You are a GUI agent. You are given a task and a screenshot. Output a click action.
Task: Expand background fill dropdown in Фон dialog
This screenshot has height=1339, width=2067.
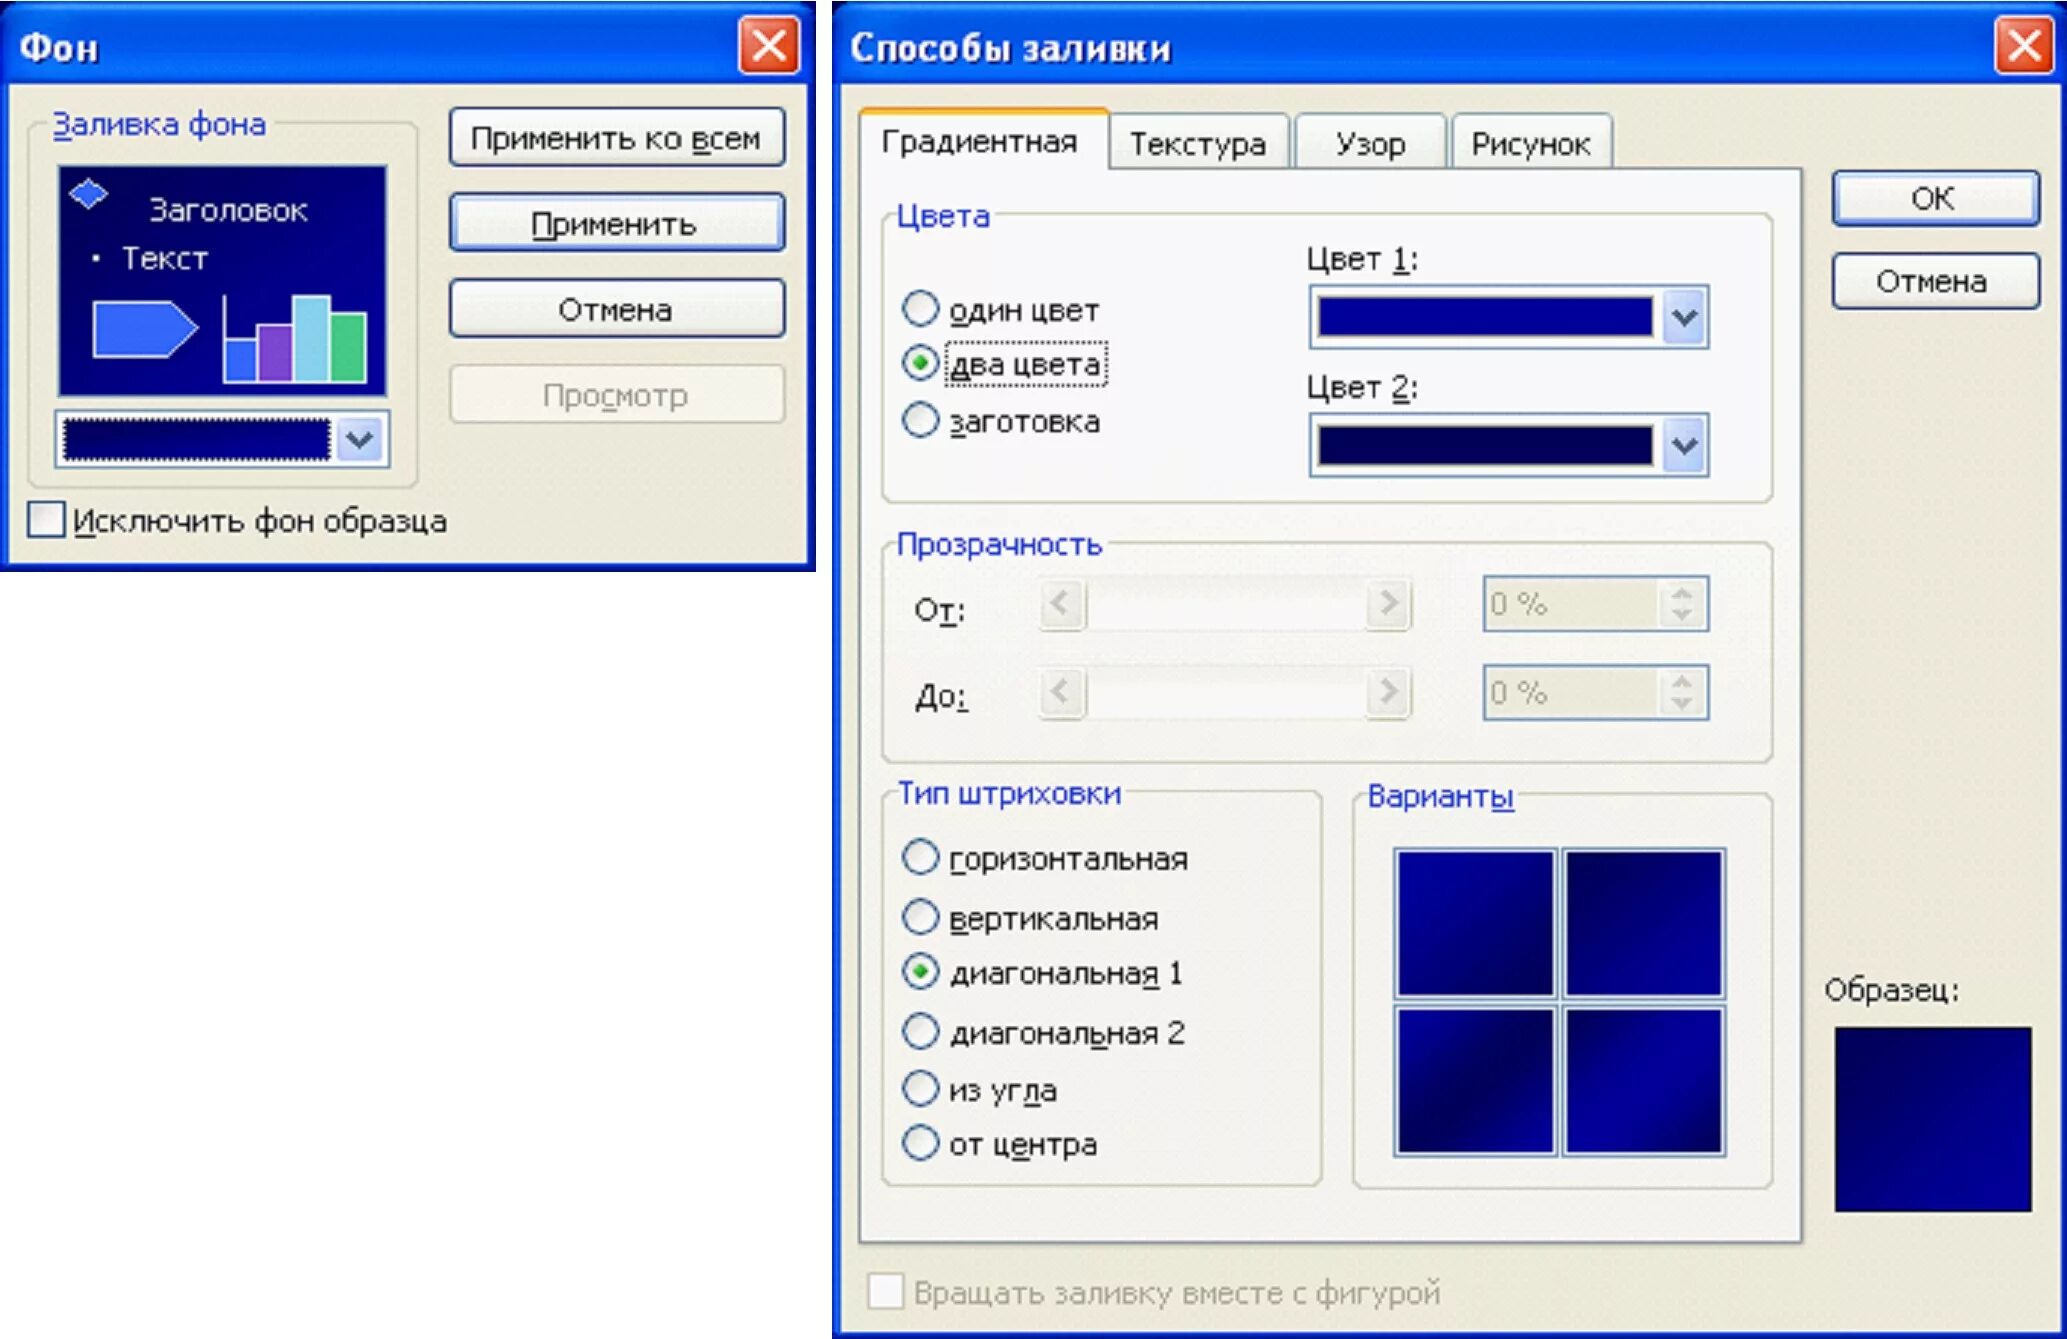[360, 439]
